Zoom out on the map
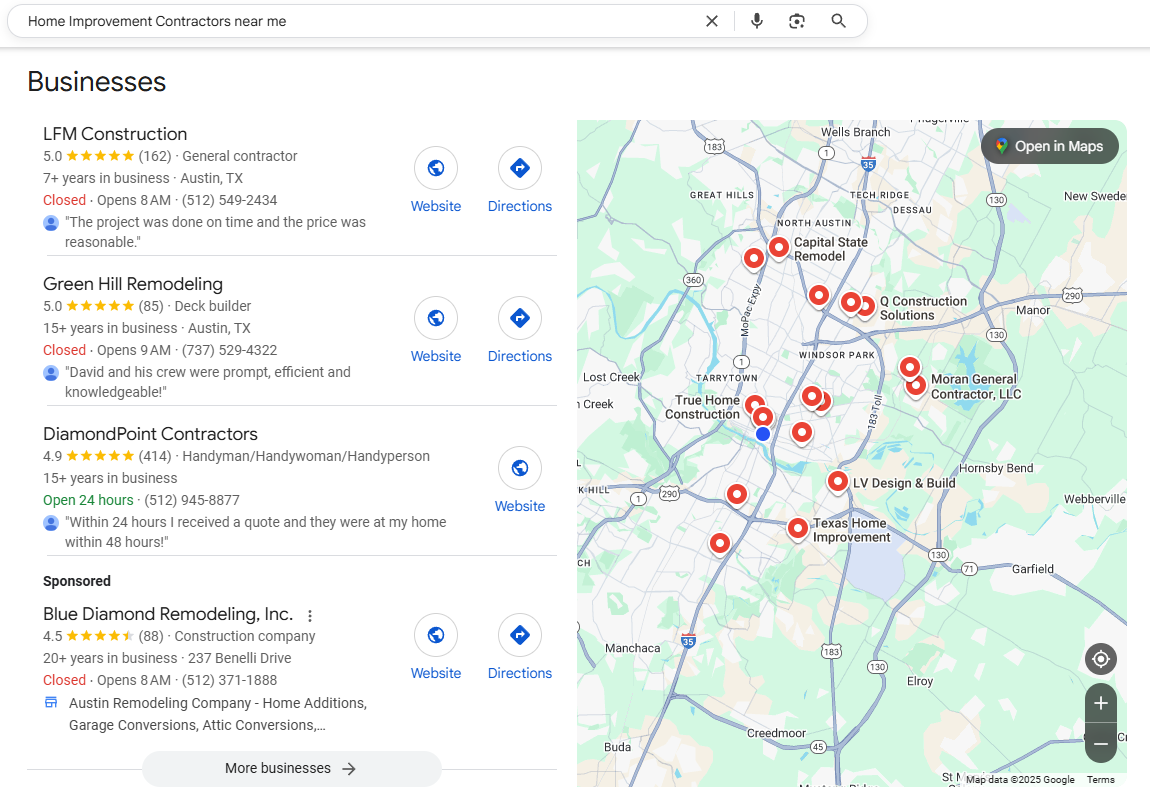 point(1101,744)
